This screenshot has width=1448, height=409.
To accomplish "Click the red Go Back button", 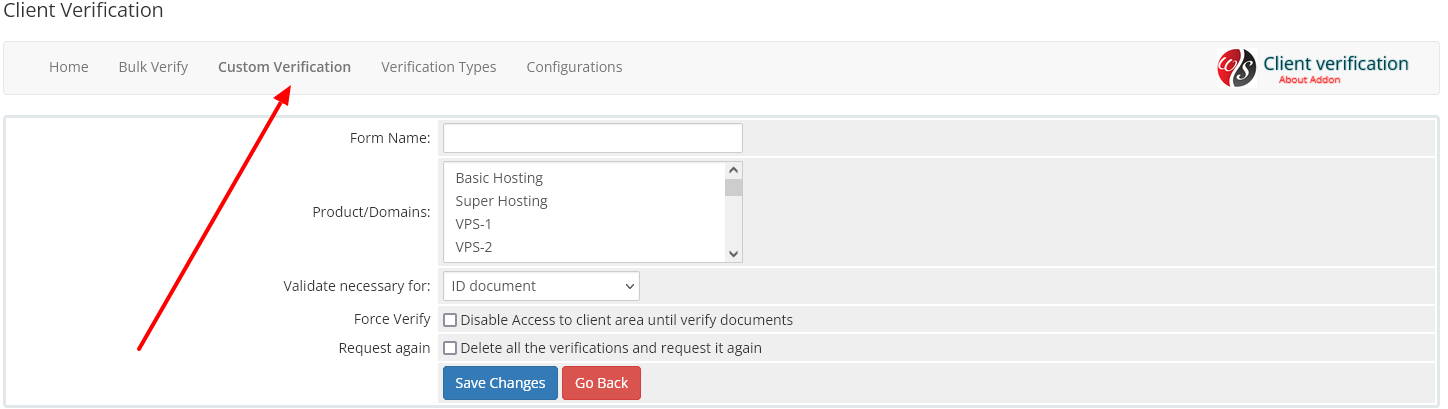I will pyautogui.click(x=601, y=383).
